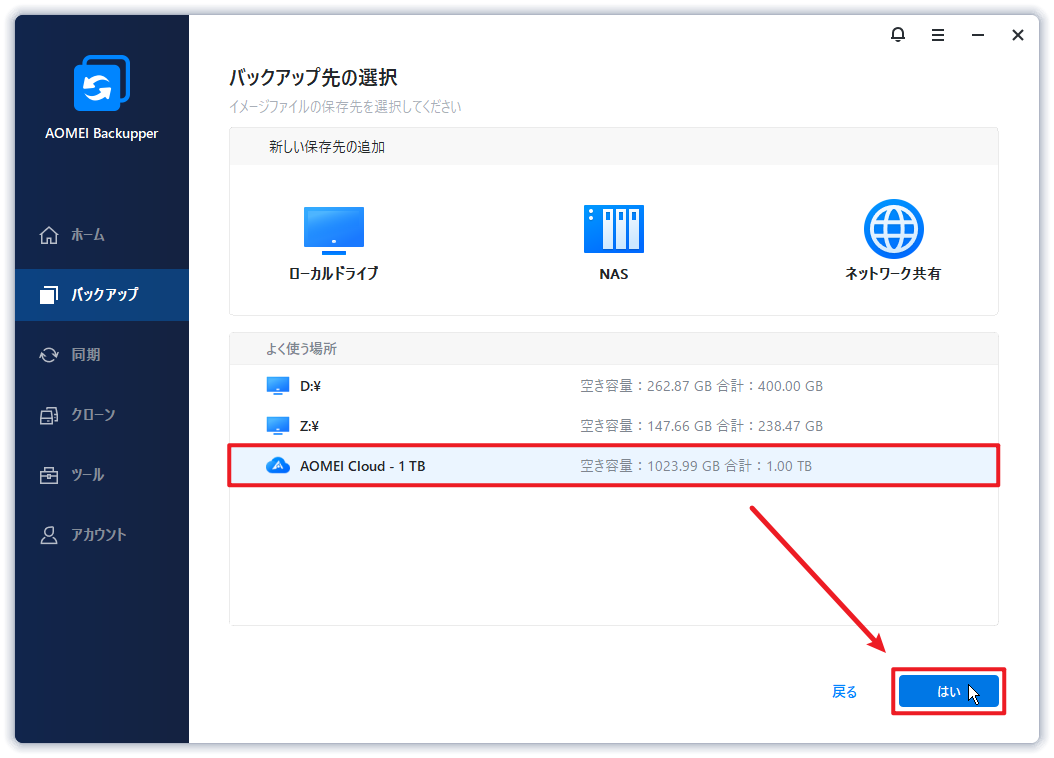1054x758 pixels.
Task: Click the AOMEI Cloud icon
Action: 278,465
